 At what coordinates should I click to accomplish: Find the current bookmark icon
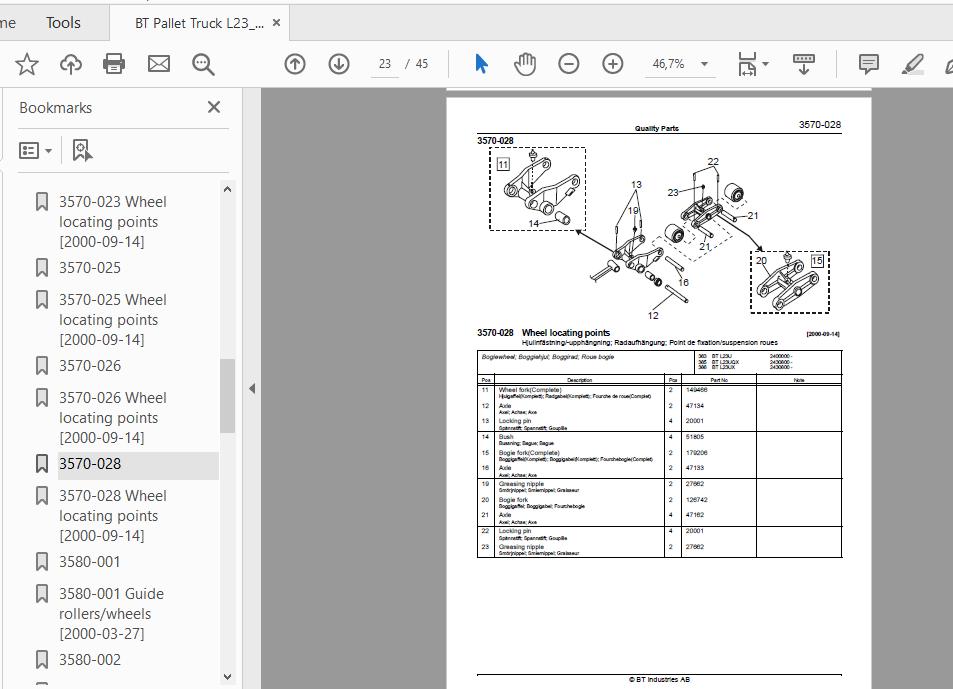[81, 150]
